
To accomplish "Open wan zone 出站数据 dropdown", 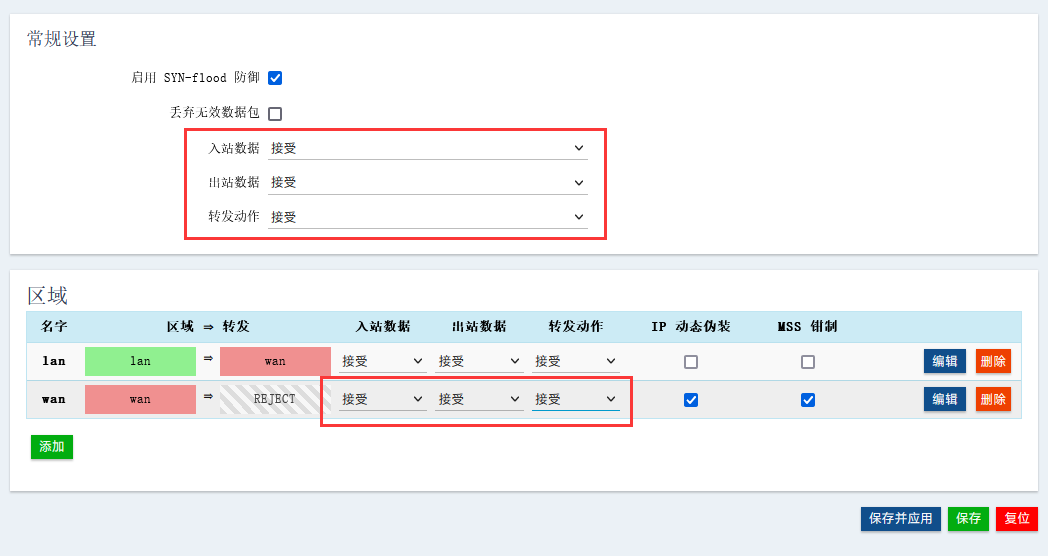I will (480, 399).
